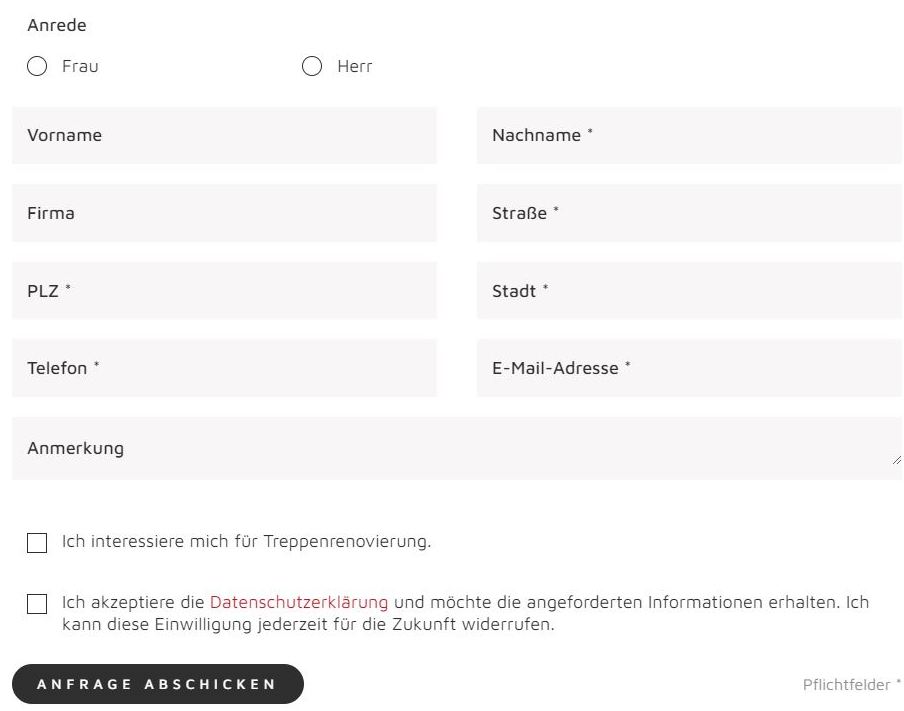Click inside the Anmerkung text area

pyautogui.click(x=456, y=449)
